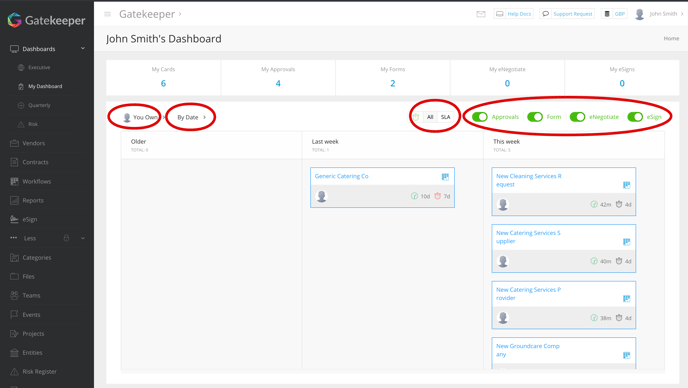
Task: Go to Teams in sidebar
Action: [31, 295]
